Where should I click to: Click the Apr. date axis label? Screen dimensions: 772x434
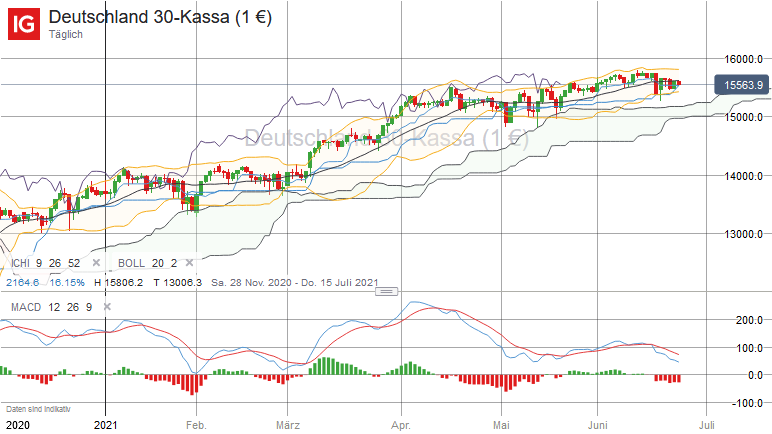pos(401,425)
